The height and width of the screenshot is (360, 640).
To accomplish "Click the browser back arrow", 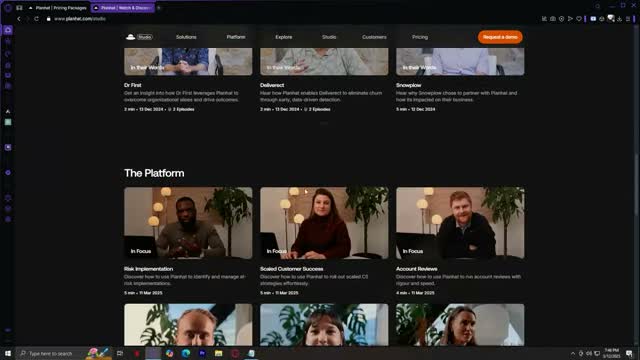I will click(19, 19).
